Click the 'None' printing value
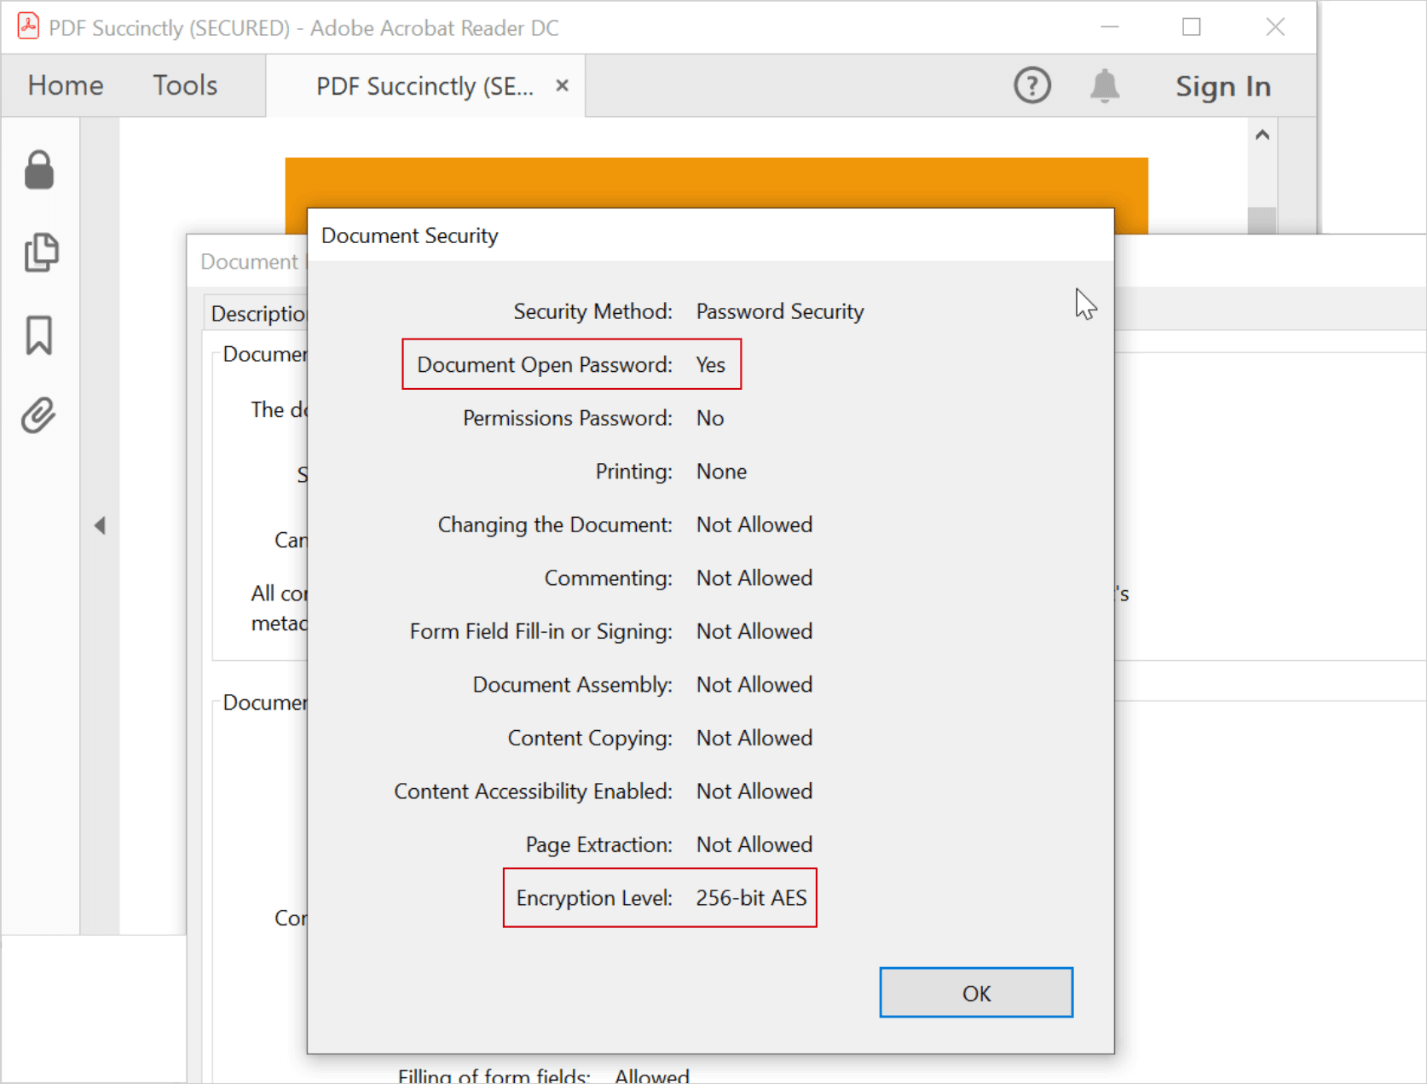Viewport: 1427px width, 1084px height. (x=722, y=471)
